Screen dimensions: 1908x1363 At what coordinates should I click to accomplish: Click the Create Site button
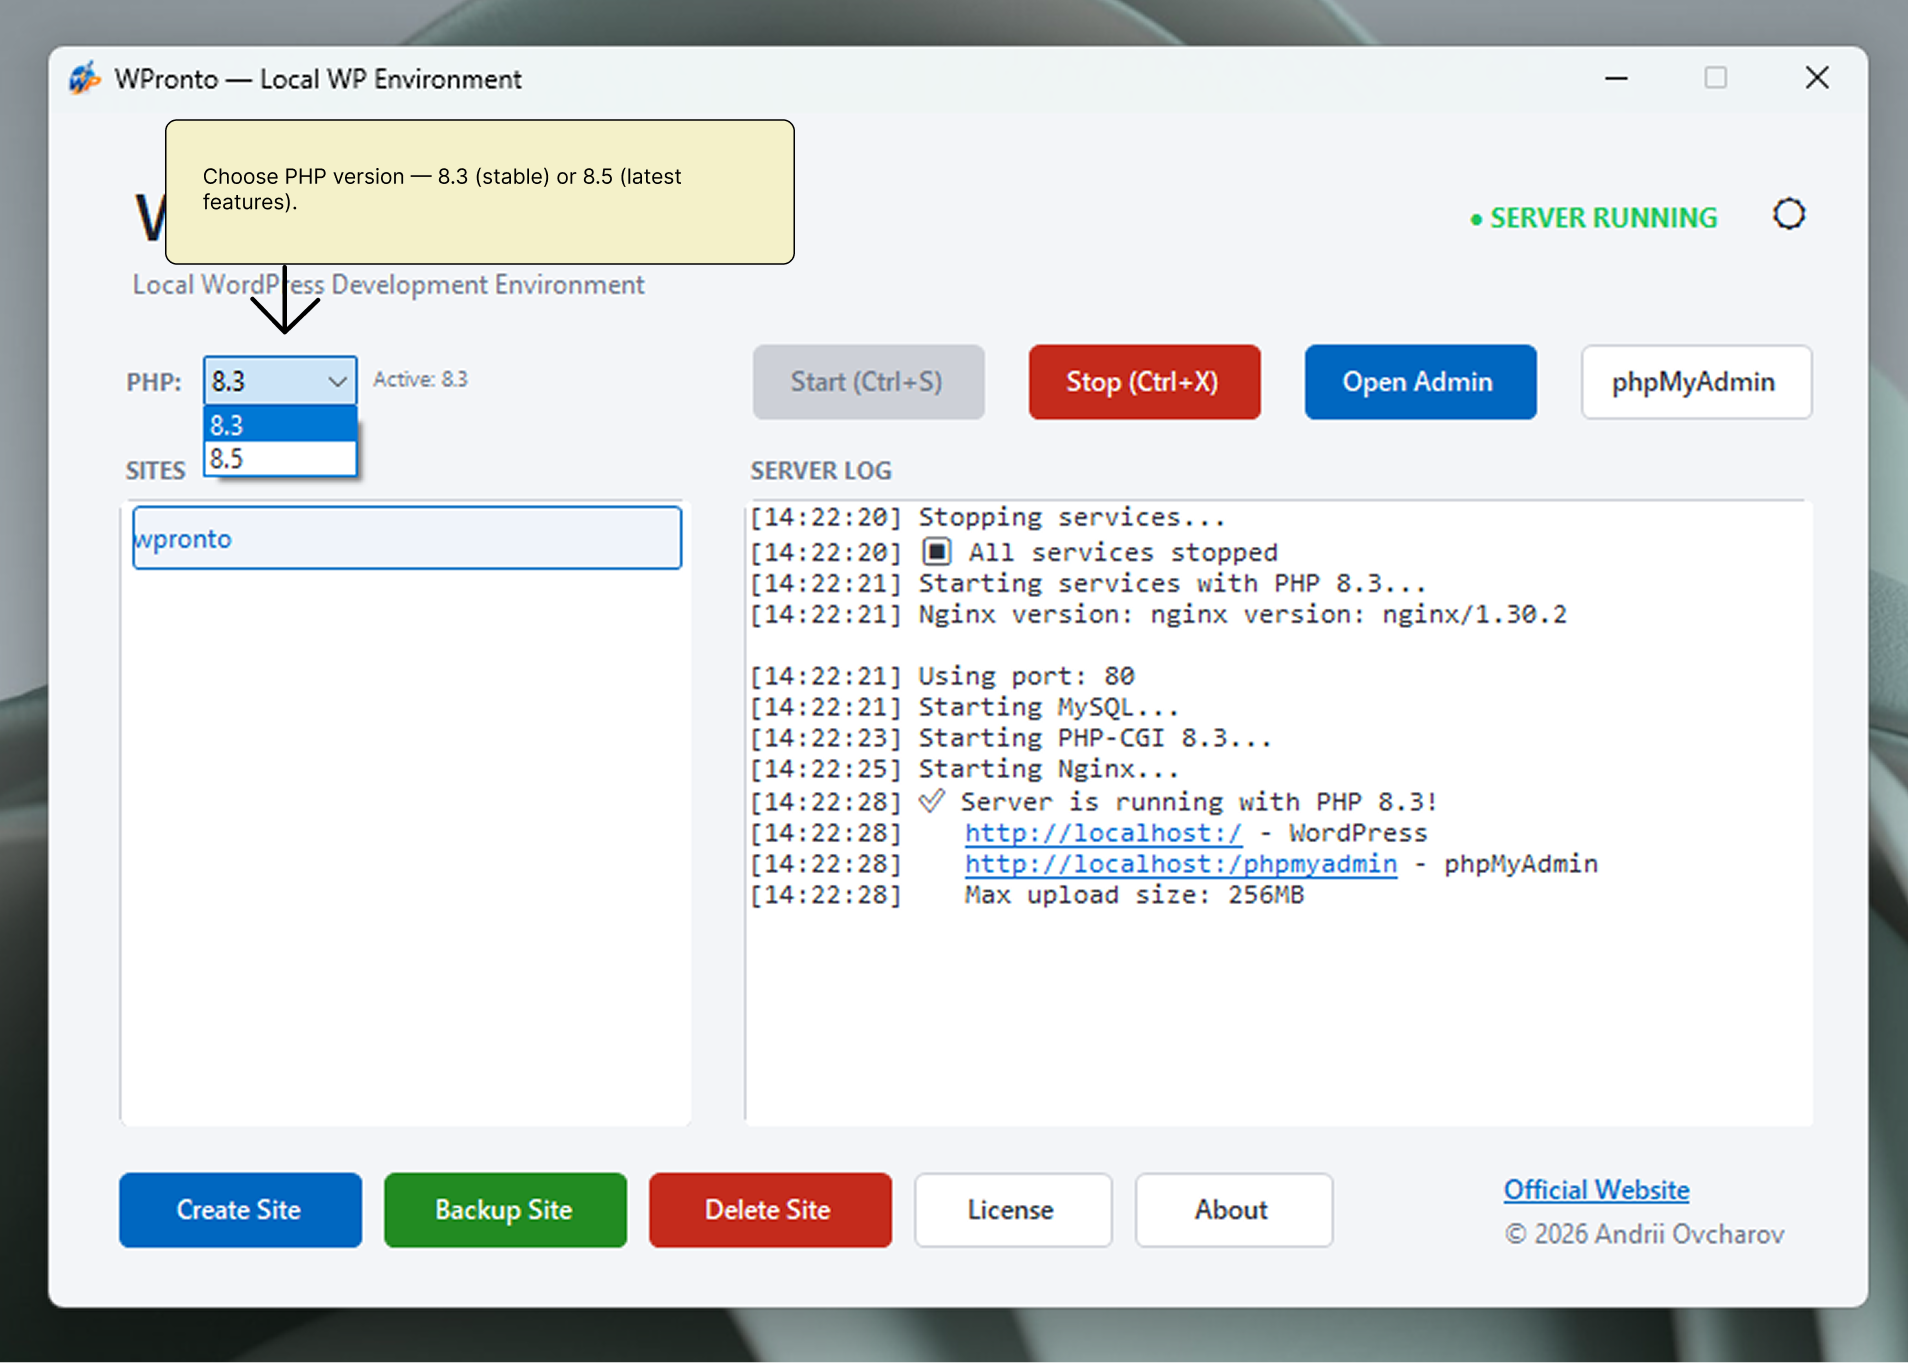pos(240,1210)
